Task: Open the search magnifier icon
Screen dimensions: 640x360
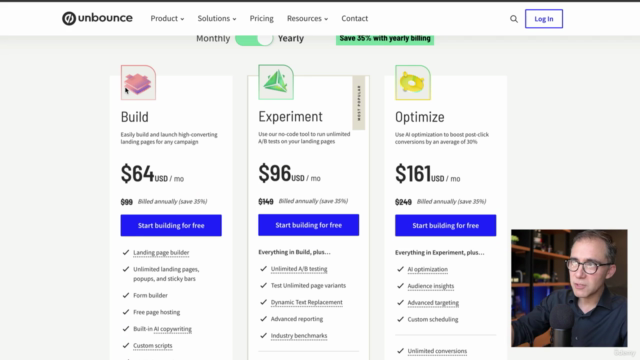Action: (514, 19)
